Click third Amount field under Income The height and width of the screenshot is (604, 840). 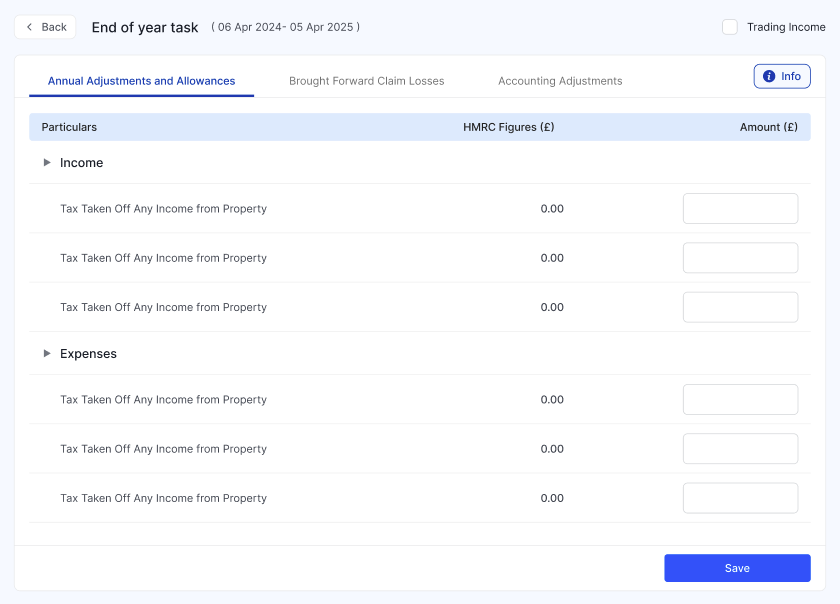740,307
